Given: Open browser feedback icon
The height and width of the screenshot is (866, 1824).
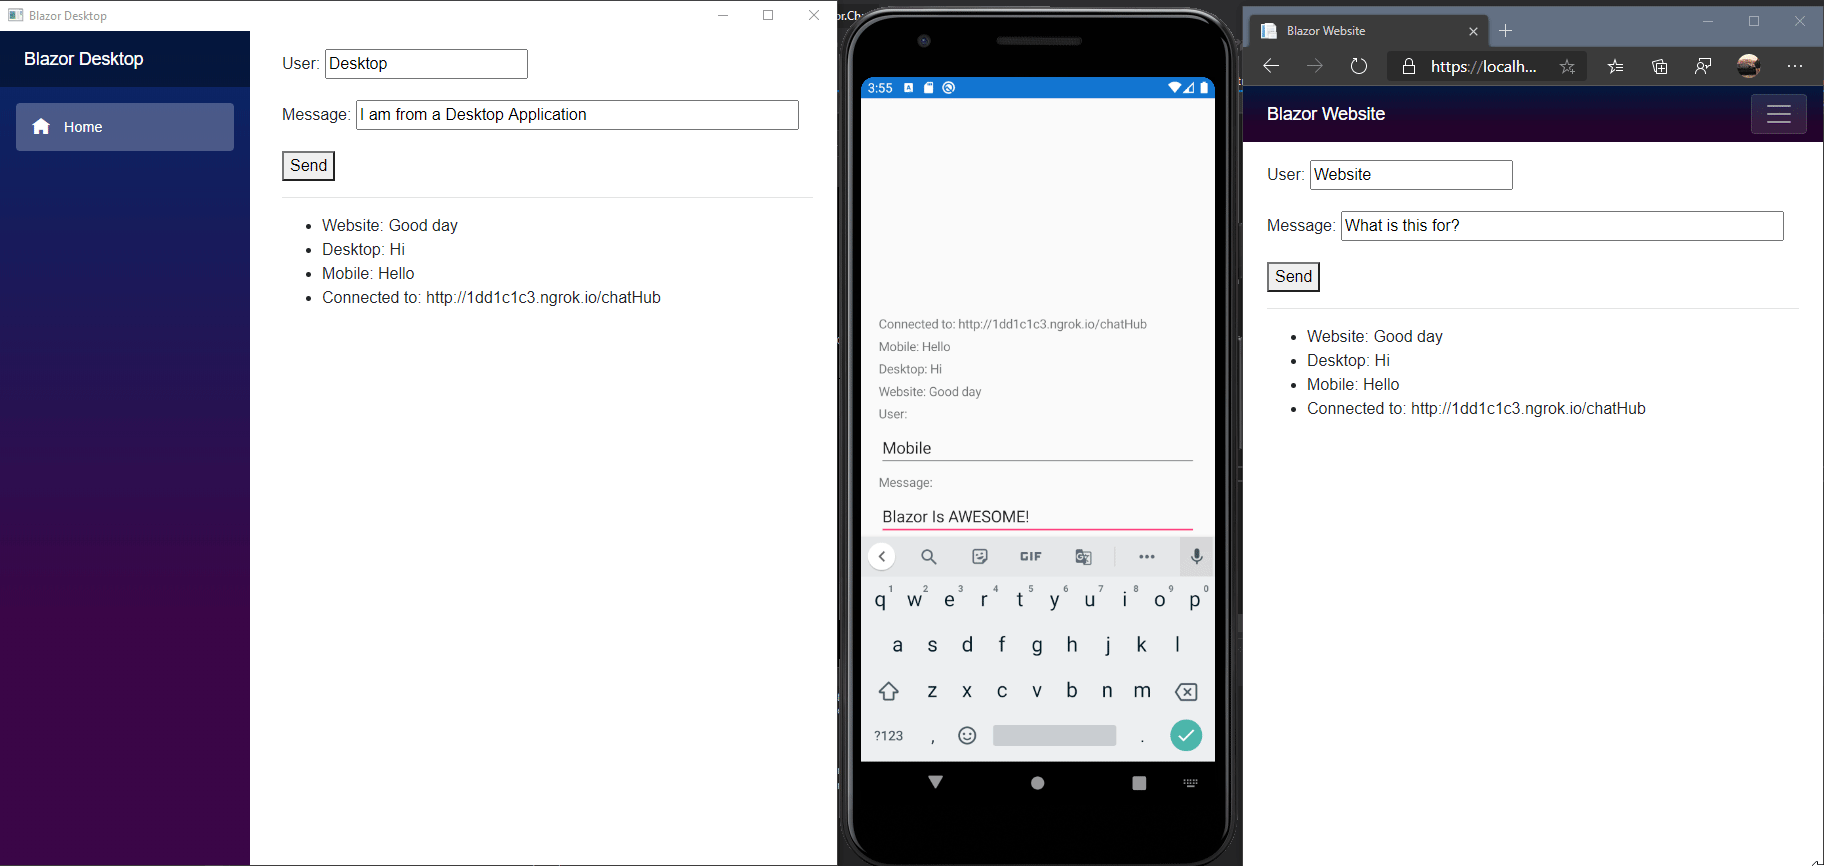Looking at the screenshot, I should point(1703,67).
